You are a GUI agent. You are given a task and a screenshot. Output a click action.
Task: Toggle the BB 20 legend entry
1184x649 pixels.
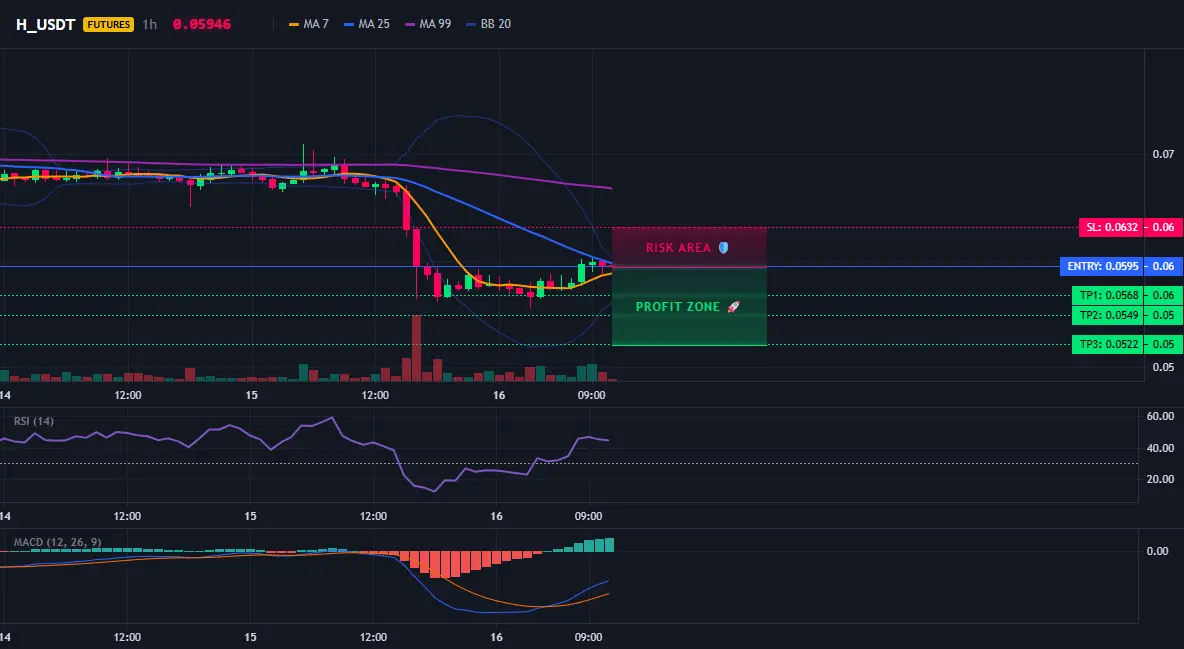tap(489, 24)
